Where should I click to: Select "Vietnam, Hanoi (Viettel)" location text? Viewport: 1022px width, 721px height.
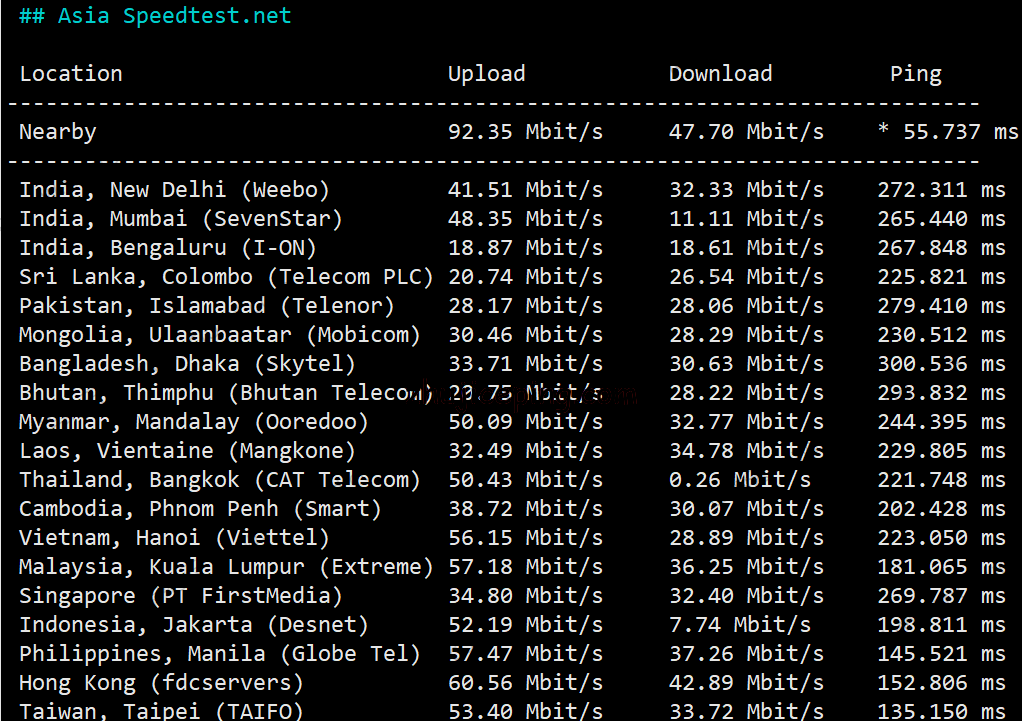[174, 538]
